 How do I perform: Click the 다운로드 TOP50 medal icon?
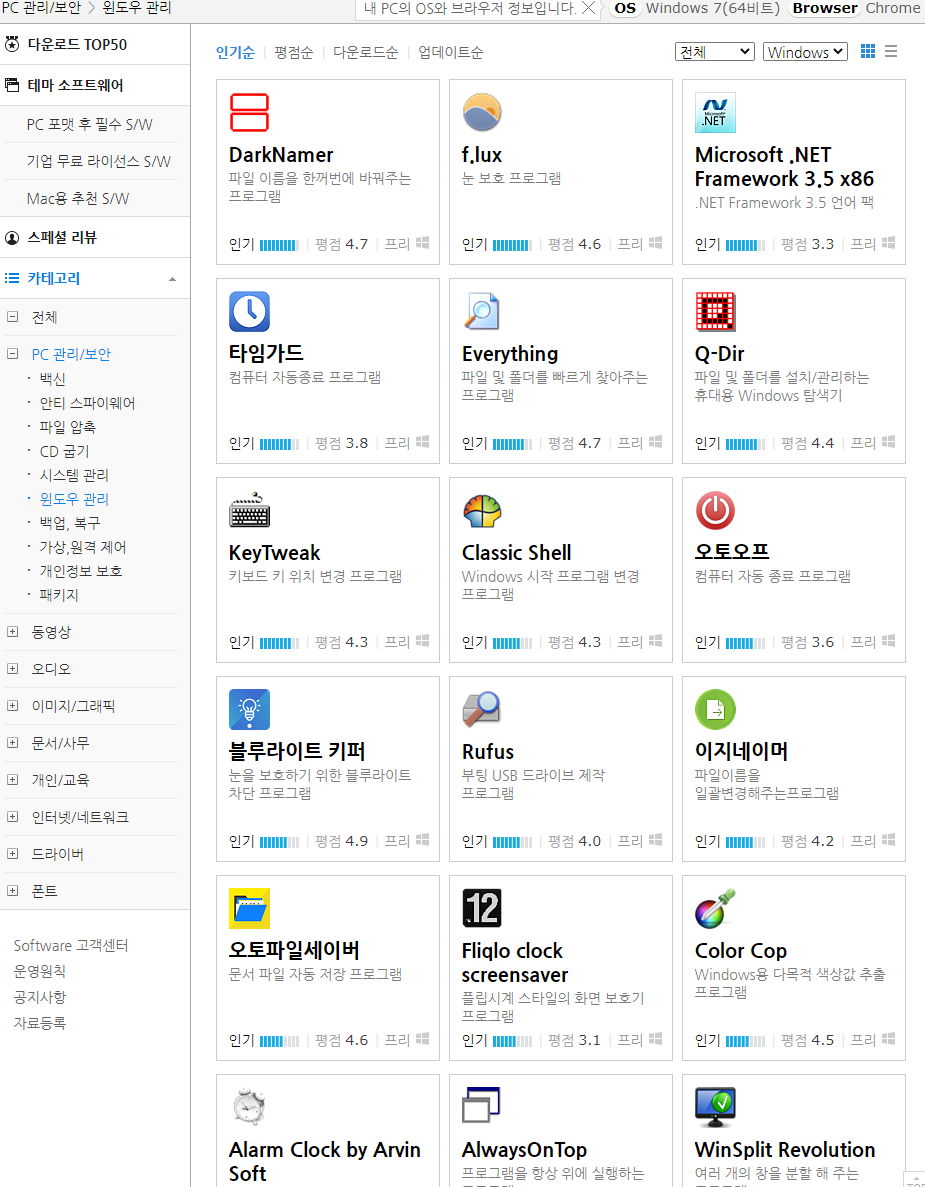click(x=12, y=44)
